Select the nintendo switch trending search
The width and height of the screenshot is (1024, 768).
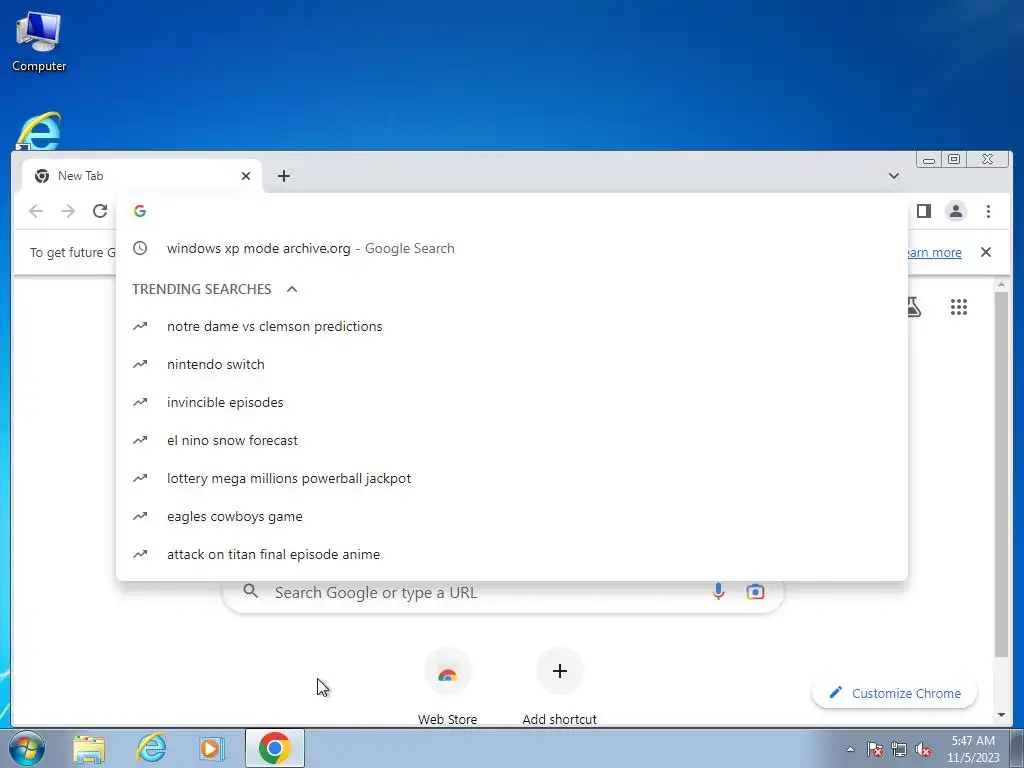511,364
